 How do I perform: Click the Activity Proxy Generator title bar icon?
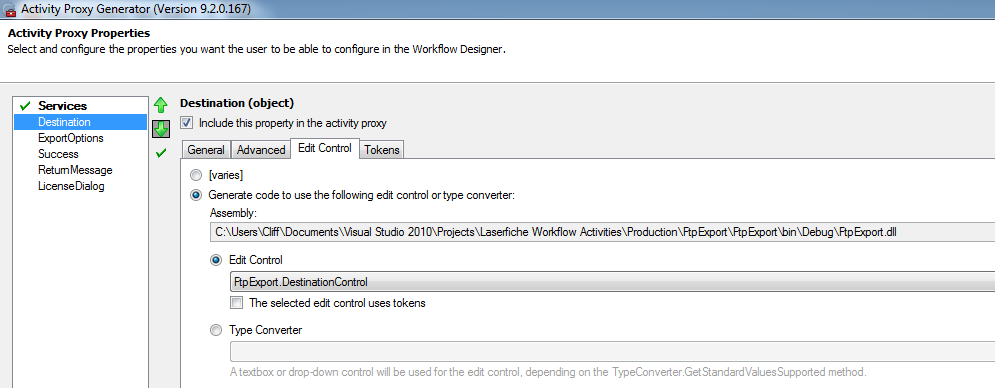tap(9, 9)
